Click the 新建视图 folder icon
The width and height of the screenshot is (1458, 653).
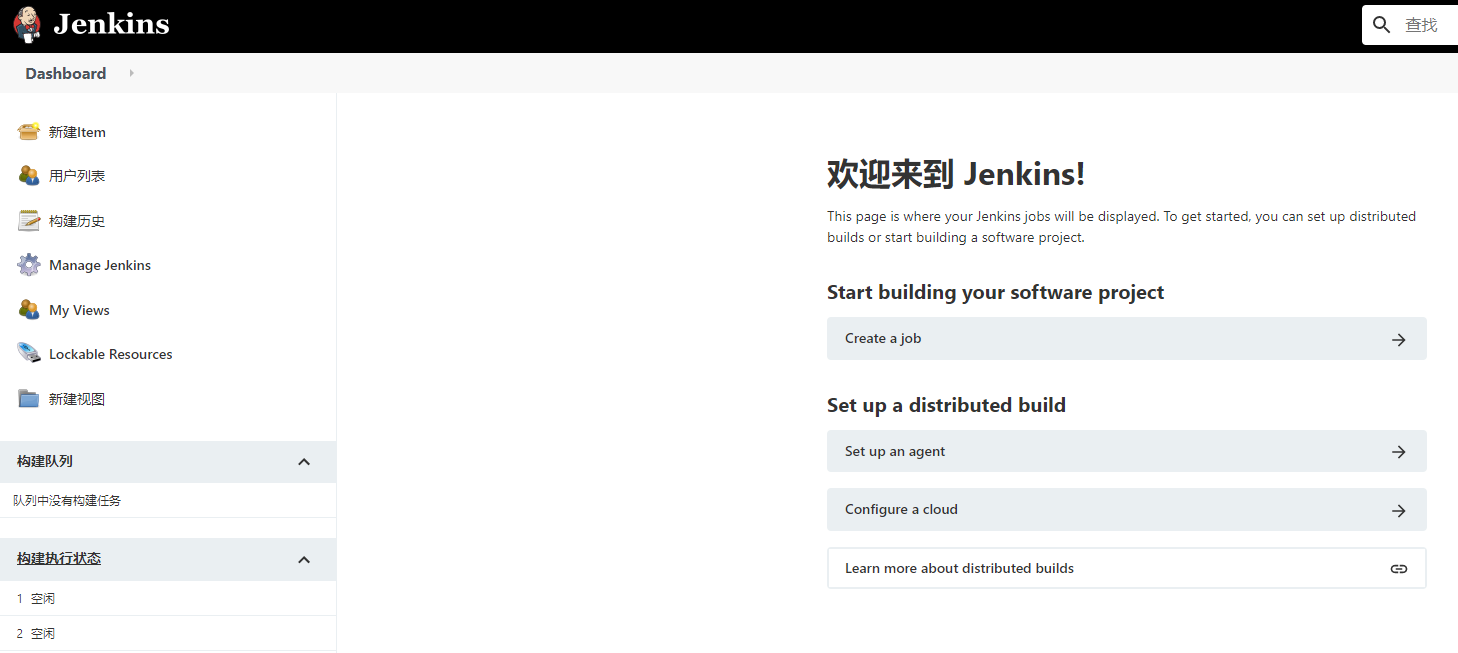pos(29,399)
